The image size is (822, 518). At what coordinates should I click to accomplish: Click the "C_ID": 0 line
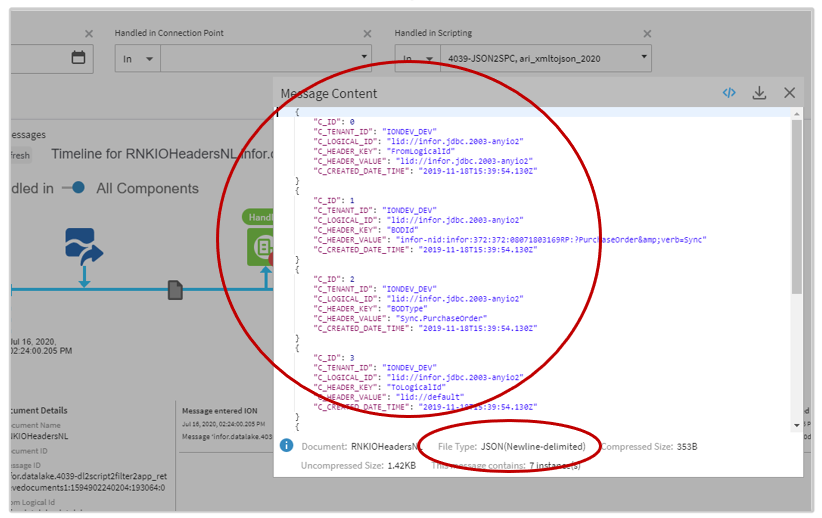point(333,122)
